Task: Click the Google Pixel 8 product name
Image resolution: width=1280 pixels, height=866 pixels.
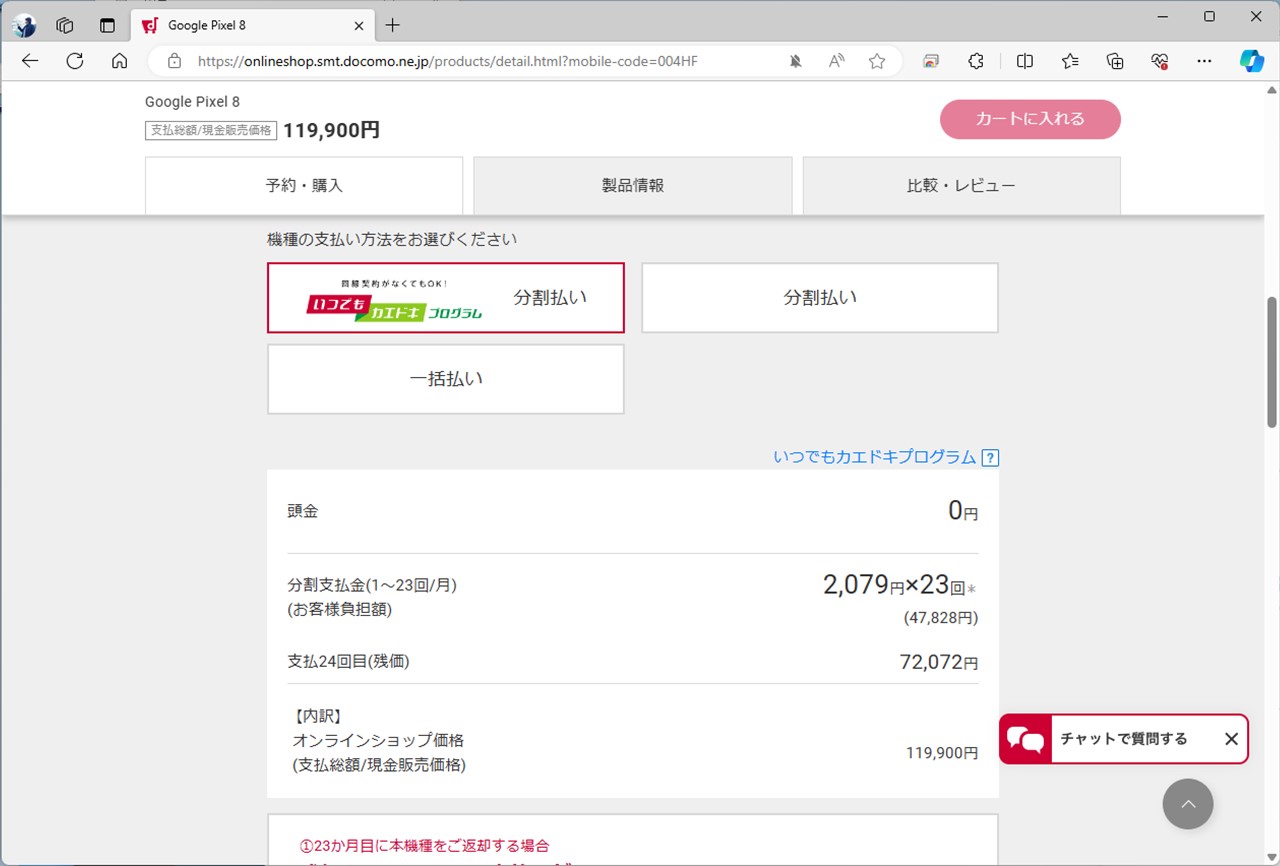Action: pyautogui.click(x=192, y=102)
